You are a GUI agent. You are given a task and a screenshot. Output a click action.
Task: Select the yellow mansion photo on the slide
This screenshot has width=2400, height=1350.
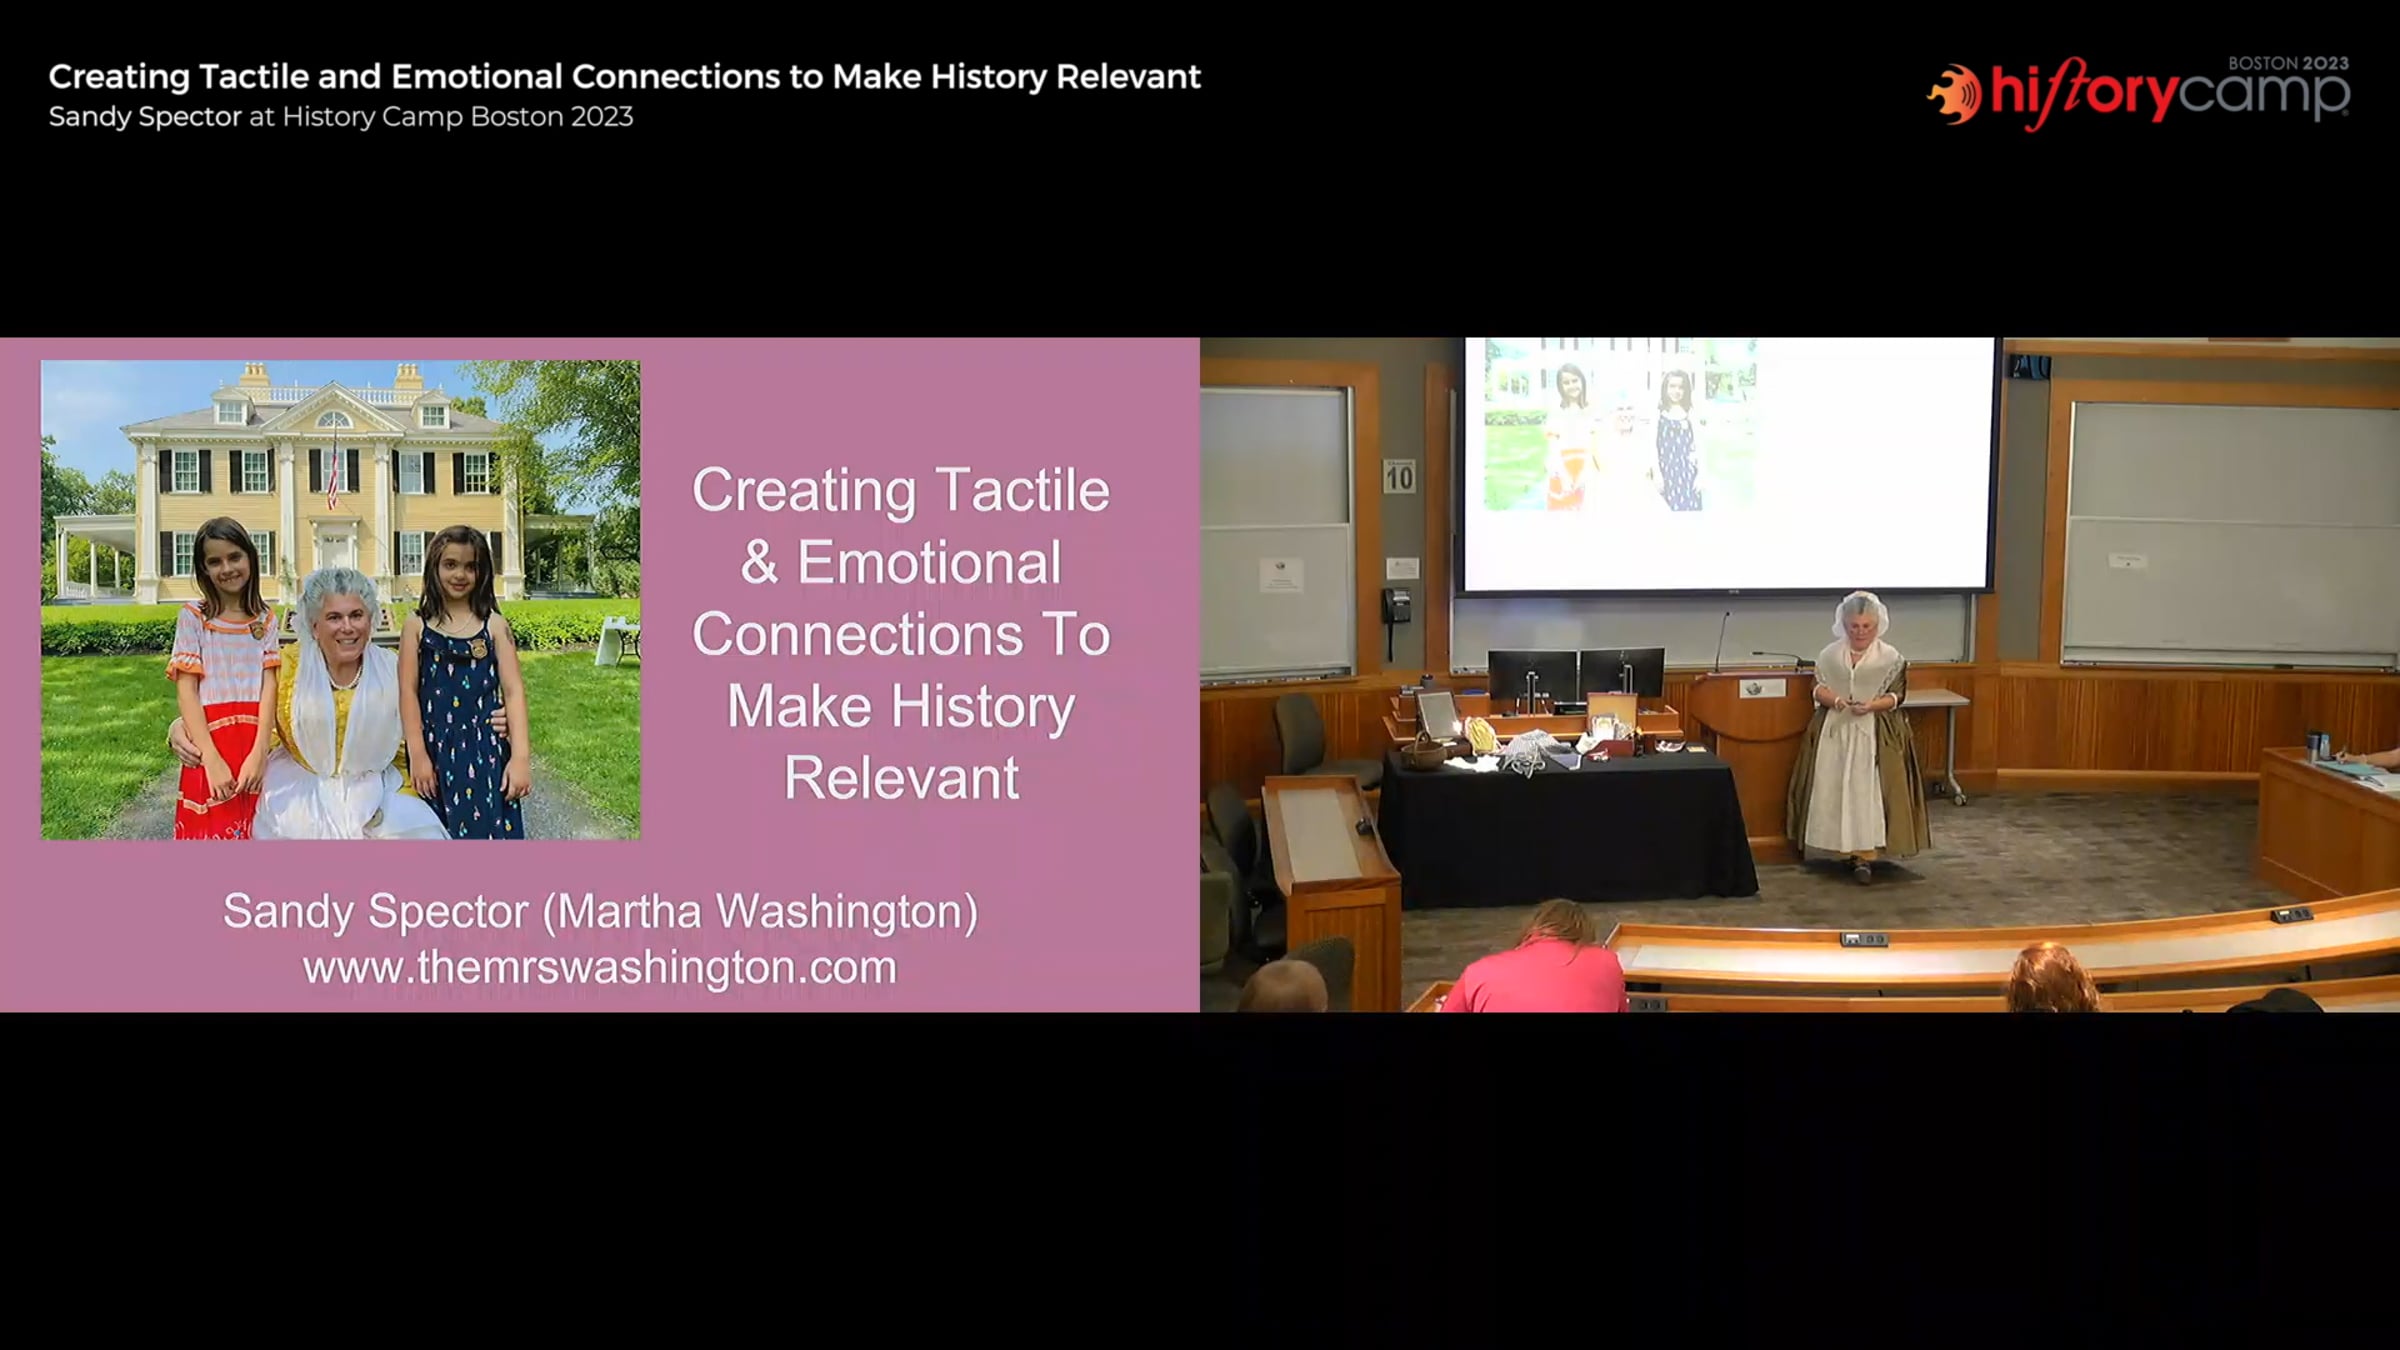340,599
